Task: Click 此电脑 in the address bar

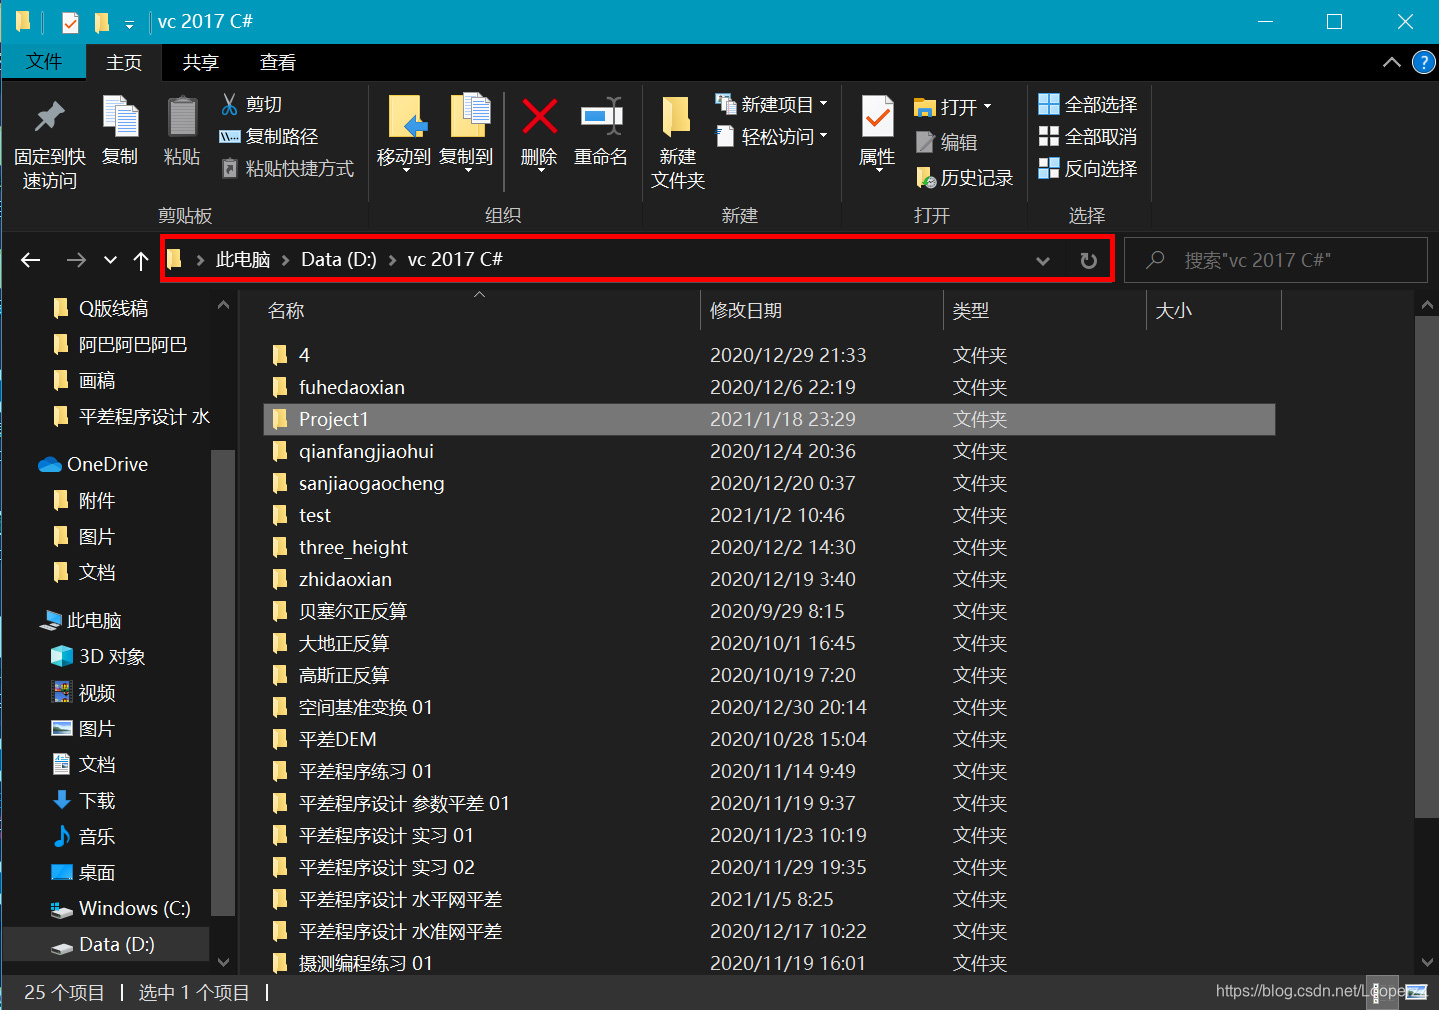Action: click(243, 259)
